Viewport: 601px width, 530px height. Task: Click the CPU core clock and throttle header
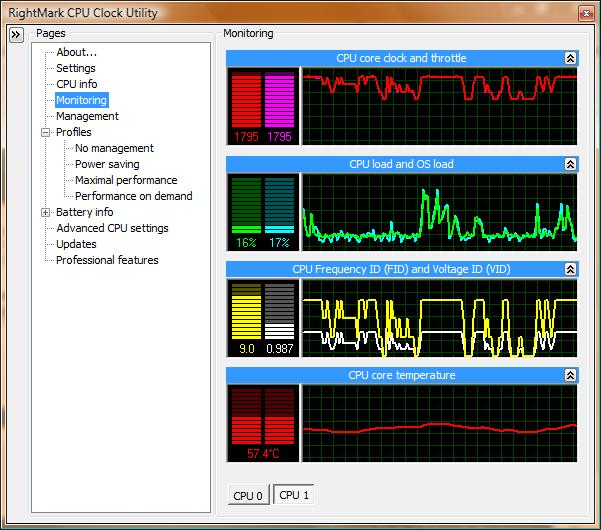coord(401,58)
